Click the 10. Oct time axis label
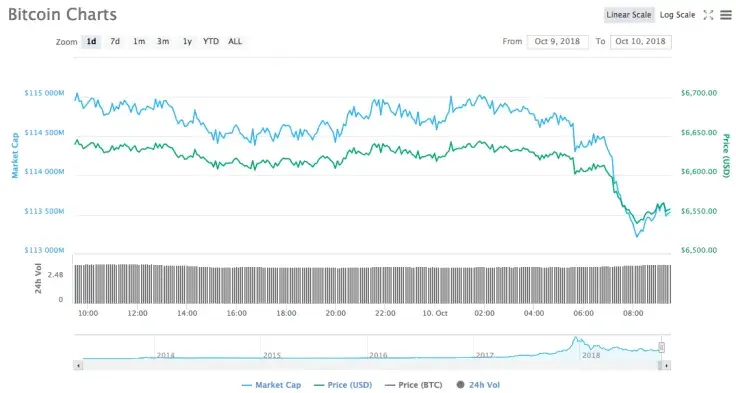 point(435,313)
